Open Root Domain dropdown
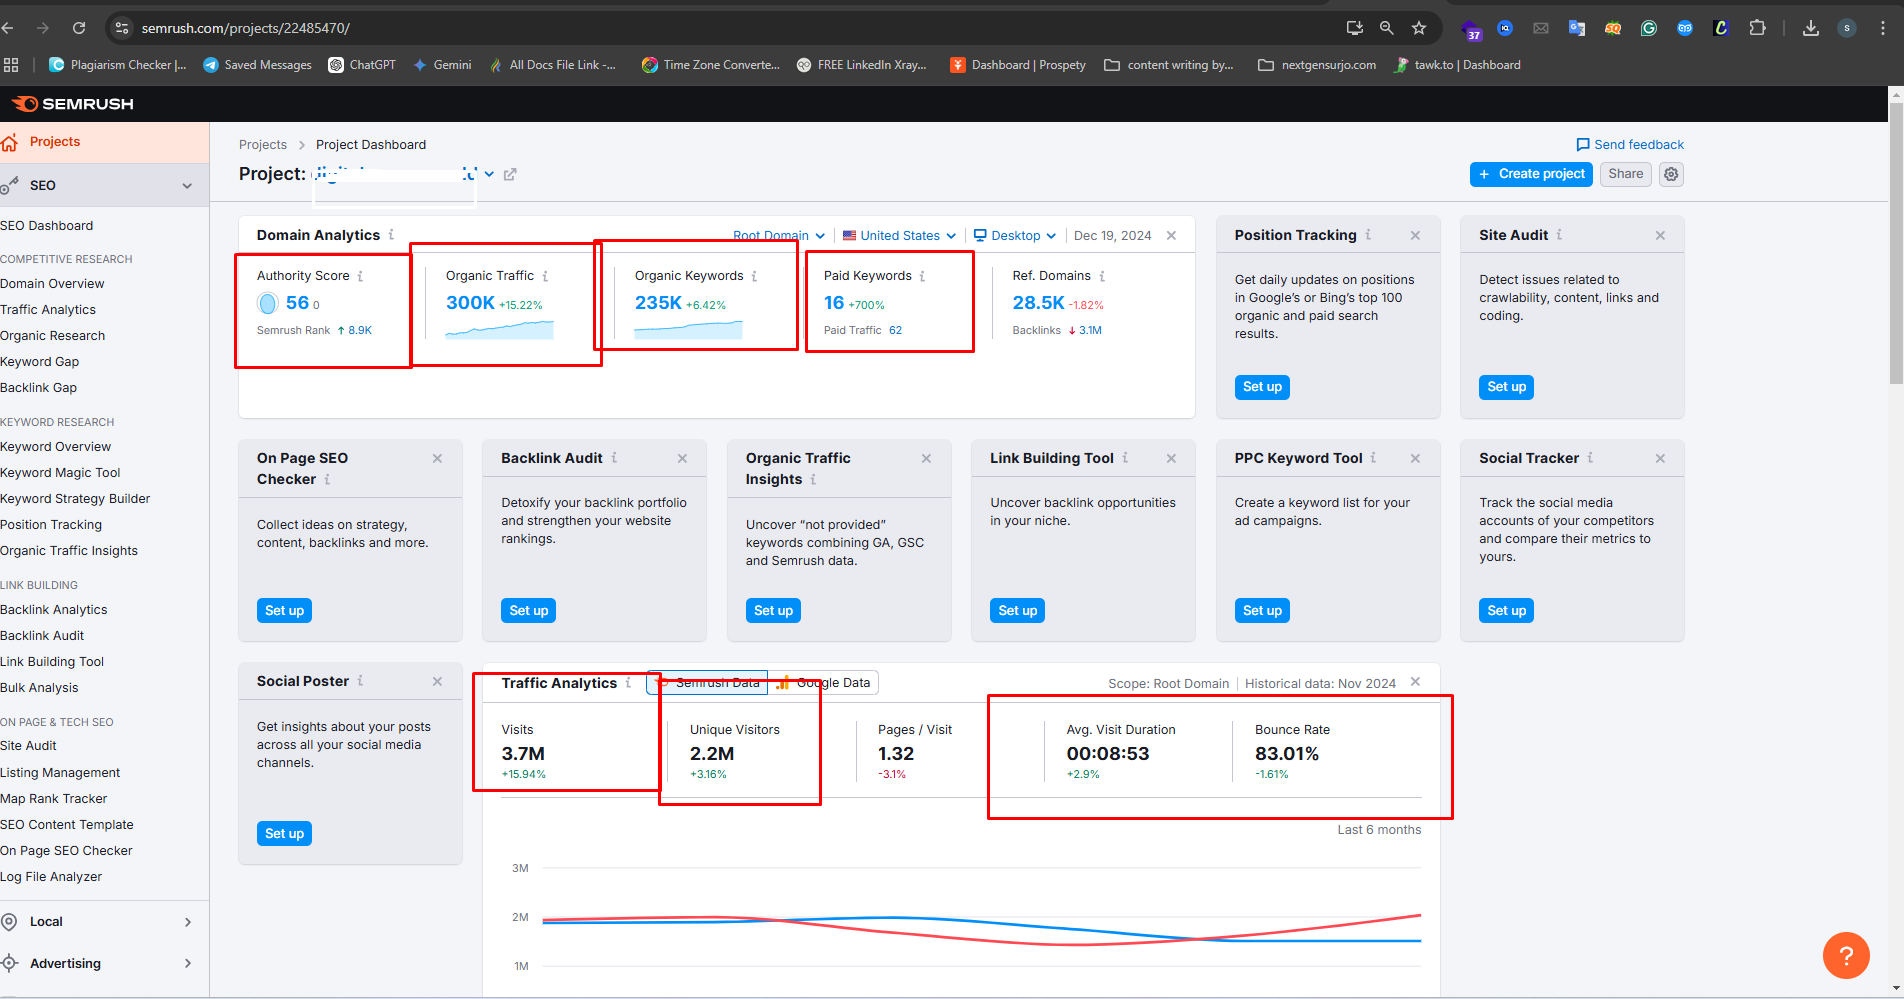The height and width of the screenshot is (999, 1904). pyautogui.click(x=779, y=236)
